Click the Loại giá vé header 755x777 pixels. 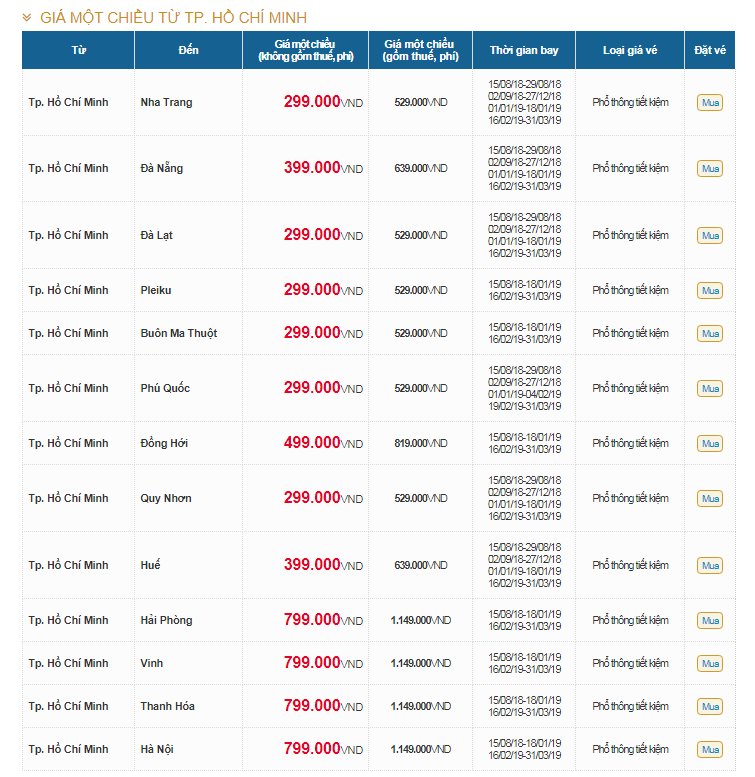tap(630, 50)
